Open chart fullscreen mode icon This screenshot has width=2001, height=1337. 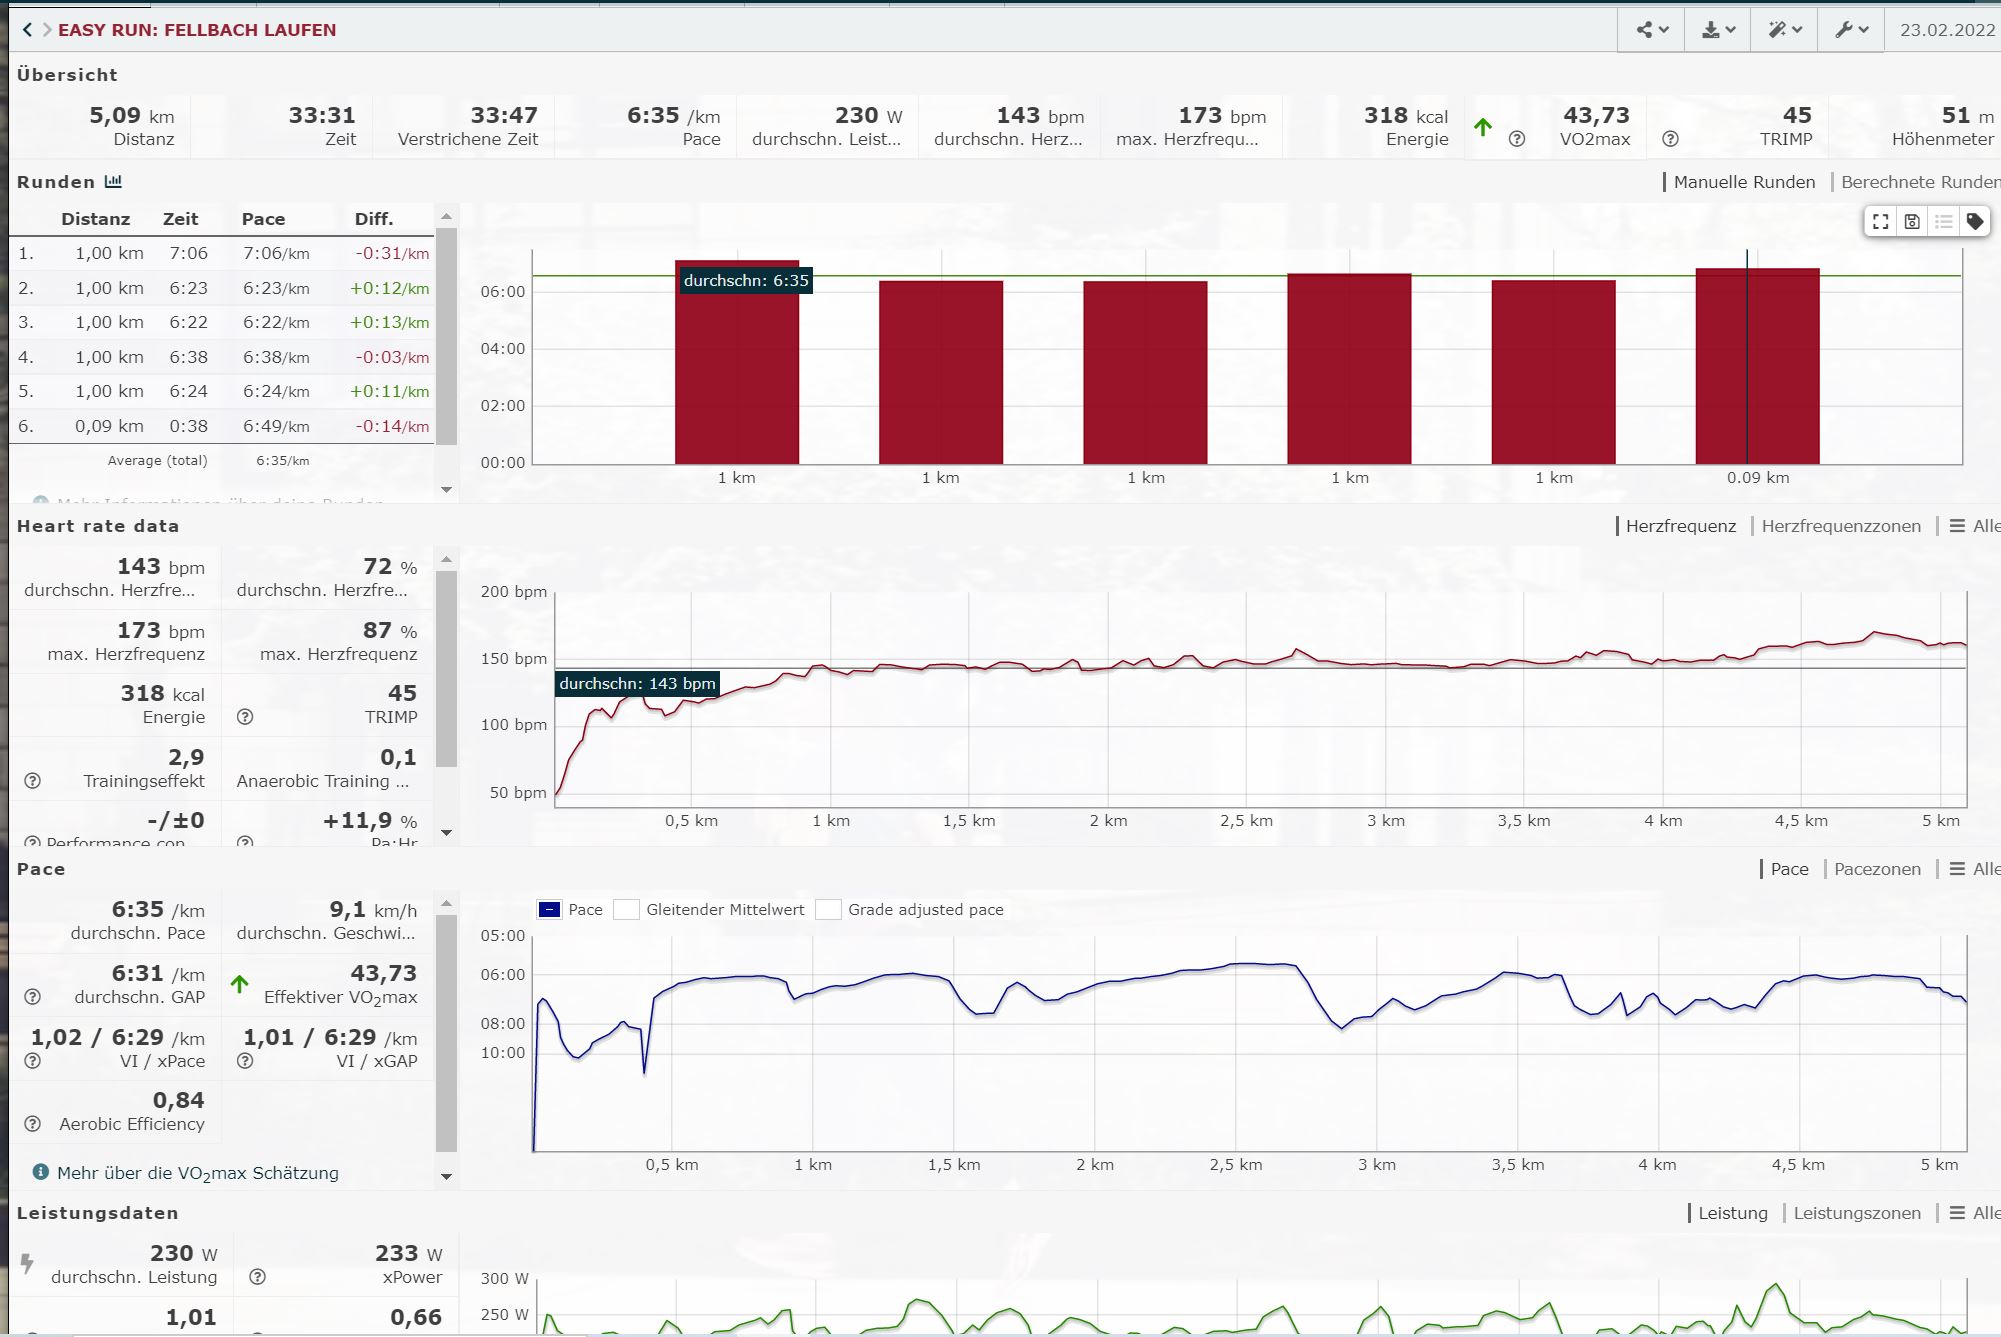(x=1880, y=222)
